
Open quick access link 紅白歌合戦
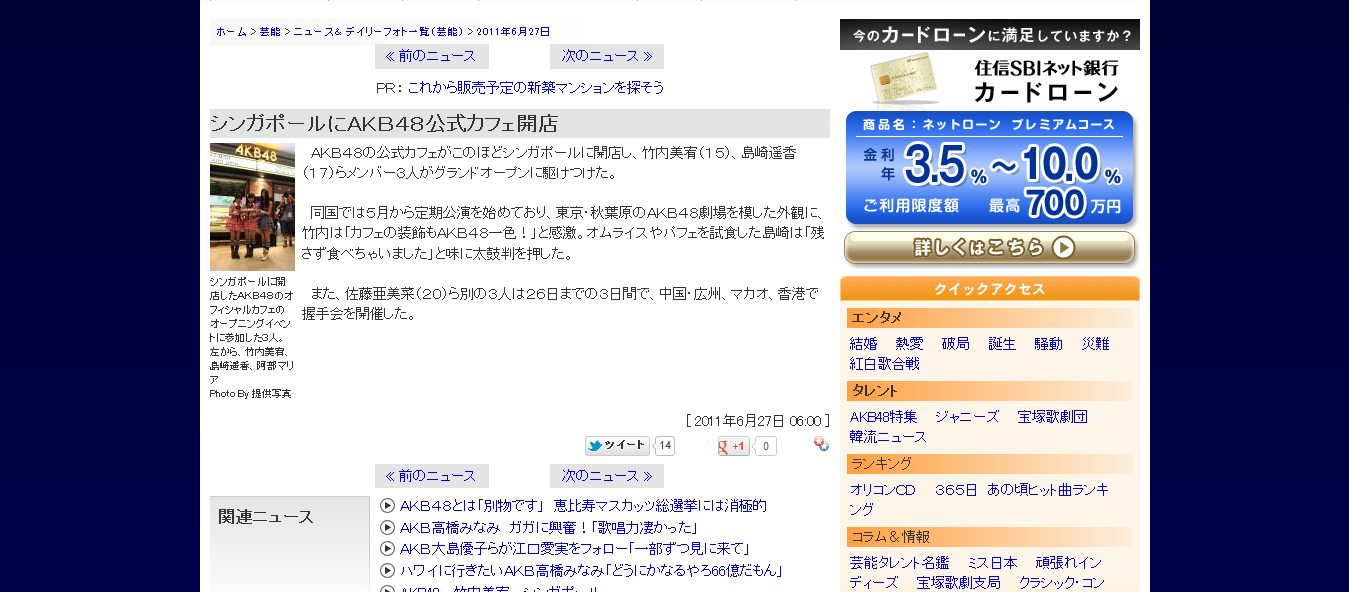(x=885, y=363)
